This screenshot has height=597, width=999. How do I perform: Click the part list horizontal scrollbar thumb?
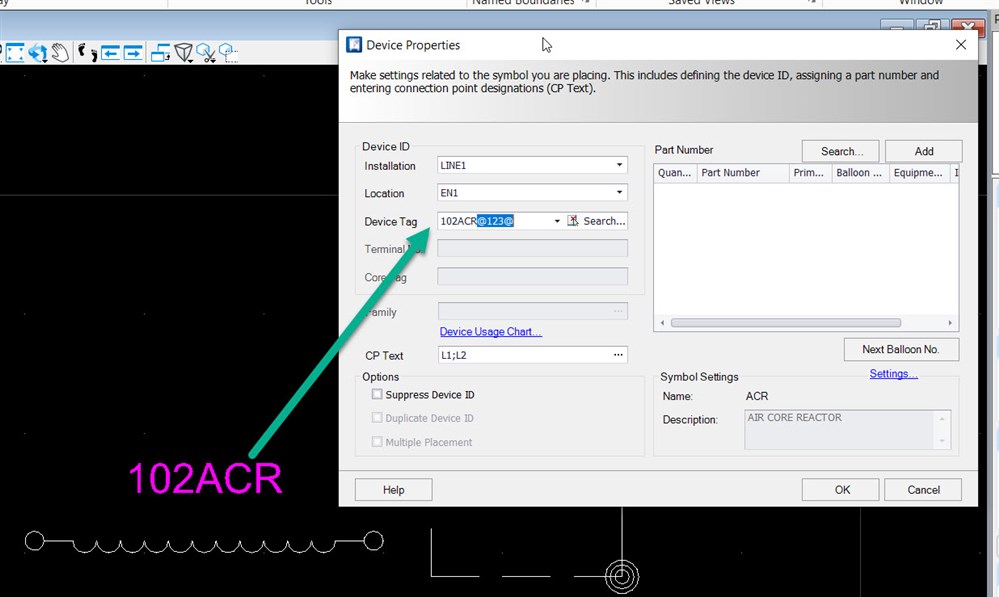(786, 323)
